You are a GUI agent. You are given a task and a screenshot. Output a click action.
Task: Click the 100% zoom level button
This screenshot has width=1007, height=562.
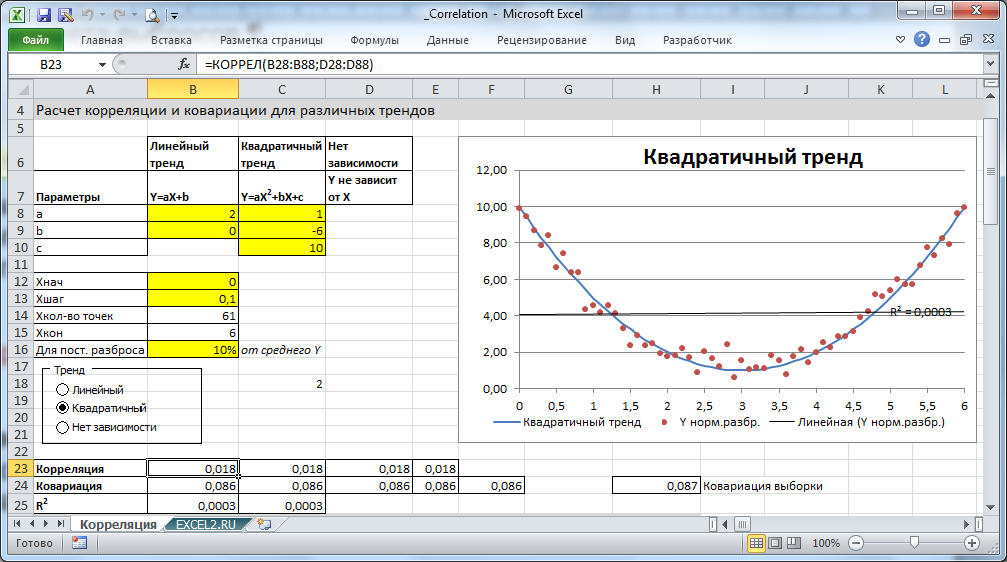pos(826,543)
